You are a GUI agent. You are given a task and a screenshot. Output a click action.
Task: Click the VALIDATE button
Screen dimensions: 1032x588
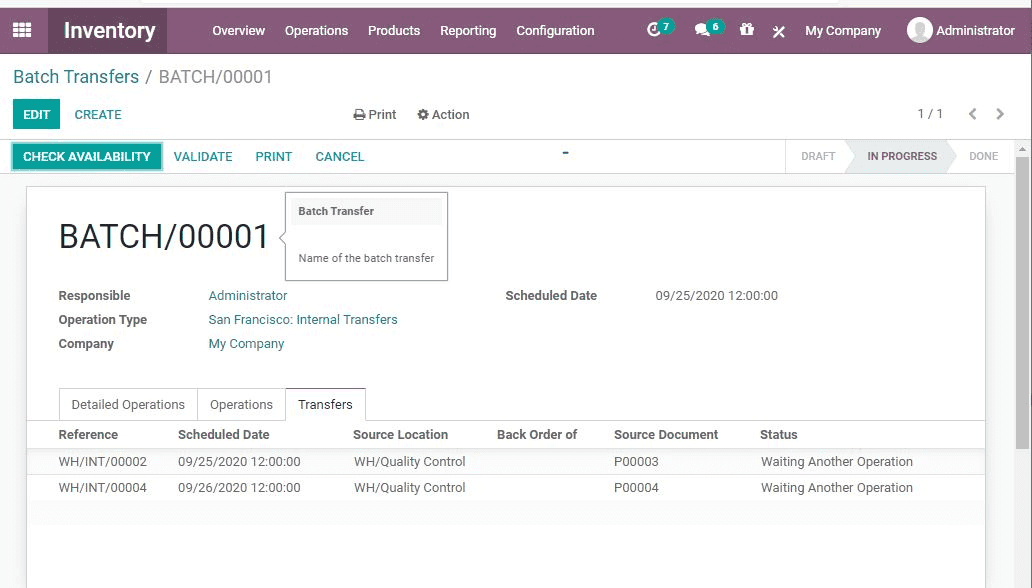[203, 157]
